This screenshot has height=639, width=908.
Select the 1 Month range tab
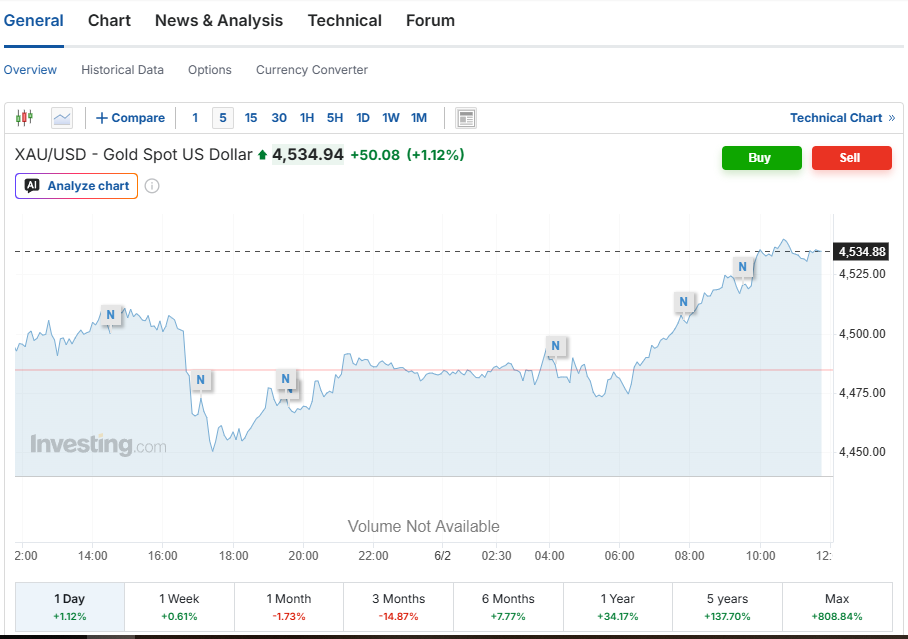(x=289, y=607)
